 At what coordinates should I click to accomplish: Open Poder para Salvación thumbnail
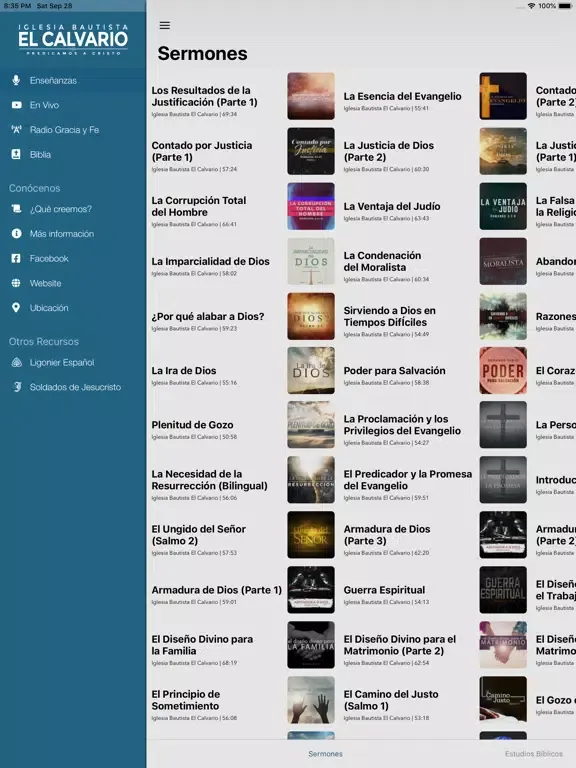[503, 371]
